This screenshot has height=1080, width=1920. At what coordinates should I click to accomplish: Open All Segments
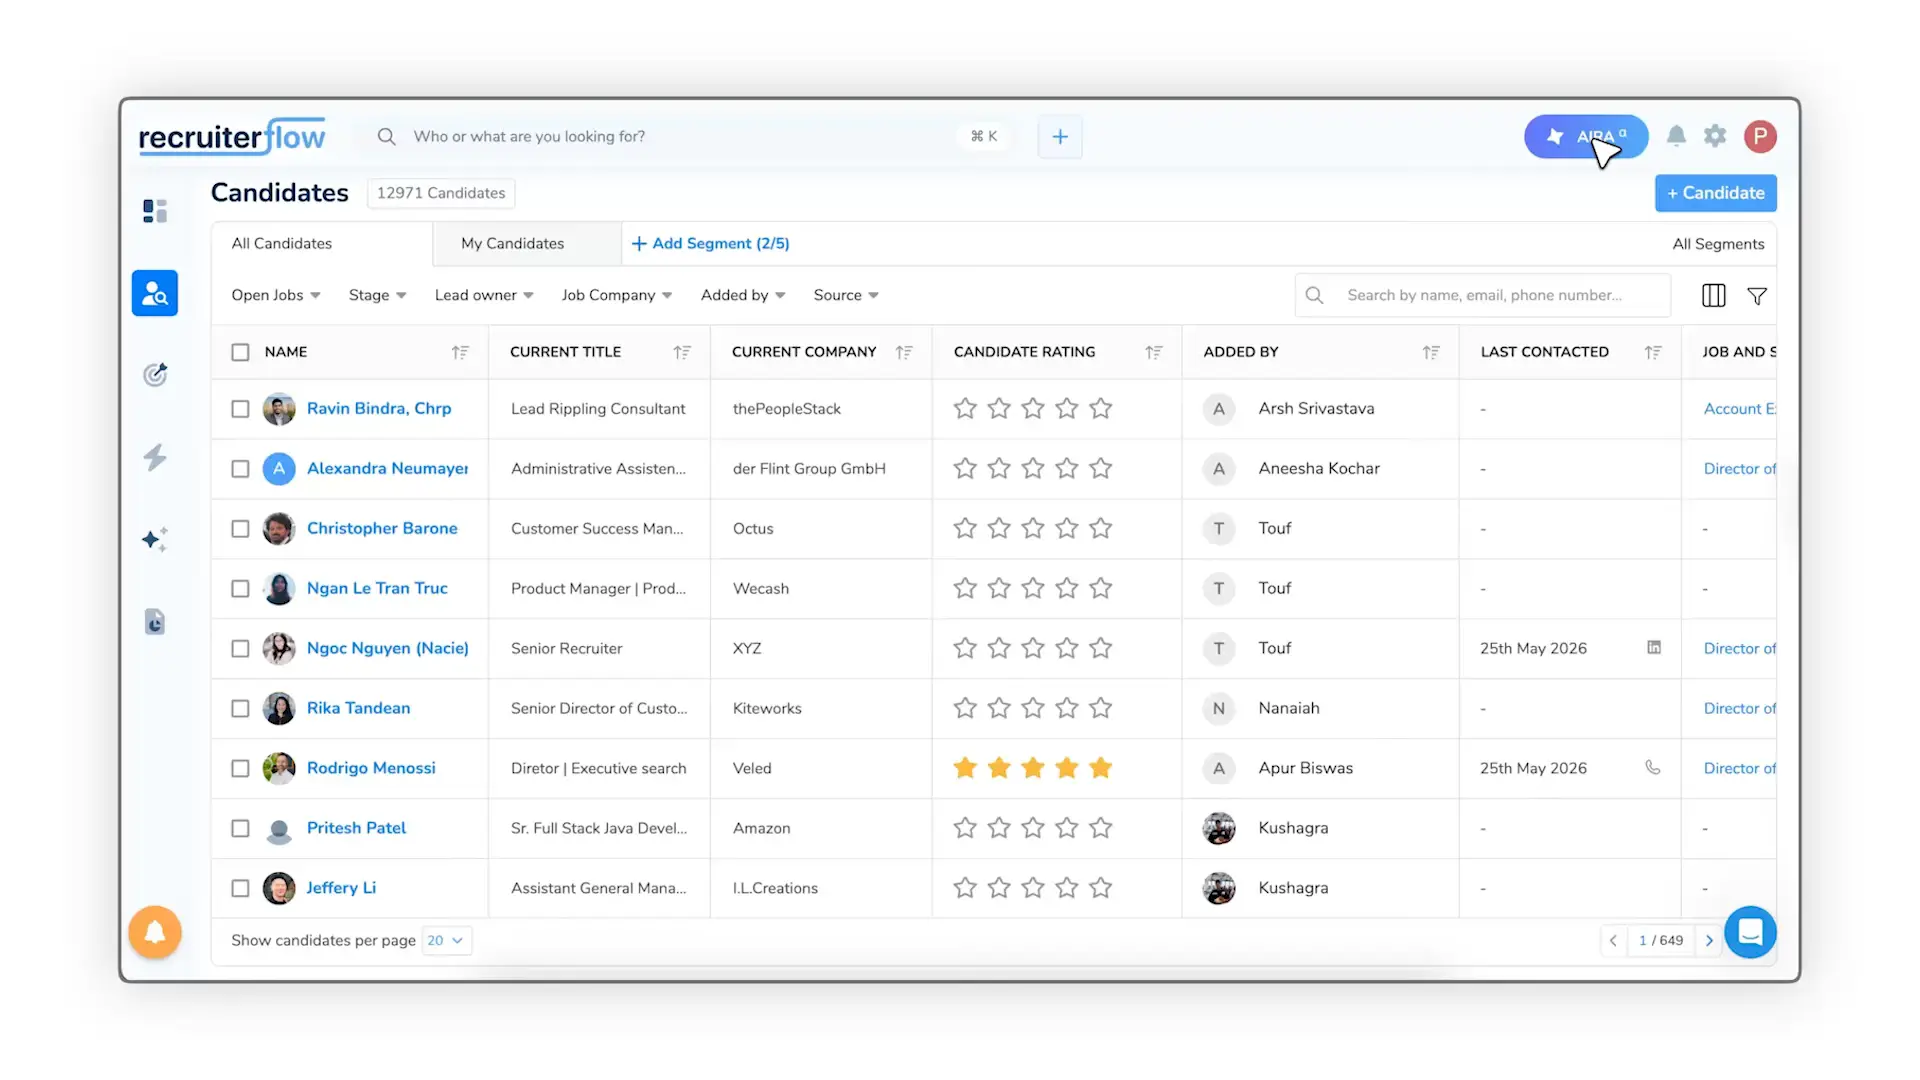(1718, 244)
